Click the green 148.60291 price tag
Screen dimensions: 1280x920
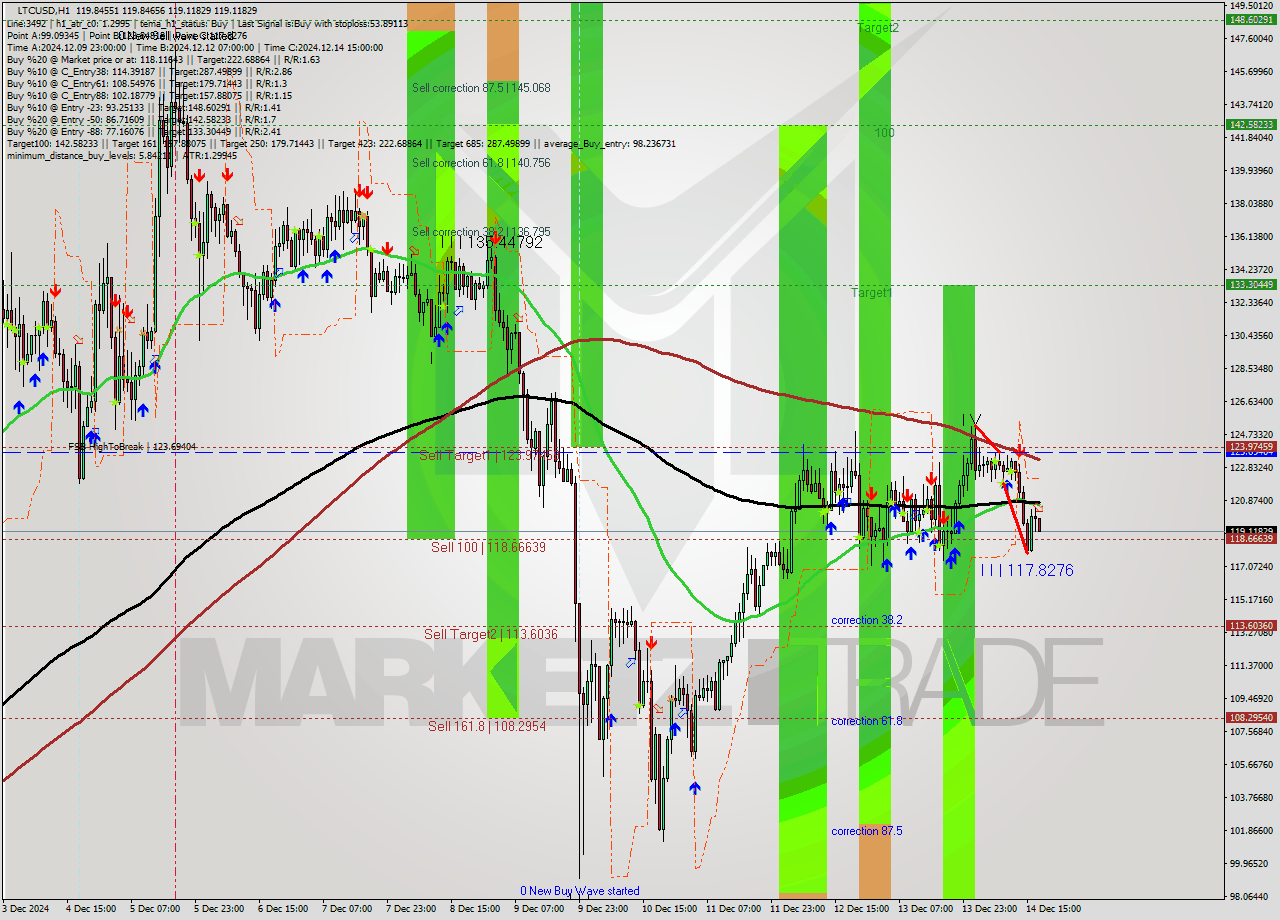click(1251, 19)
